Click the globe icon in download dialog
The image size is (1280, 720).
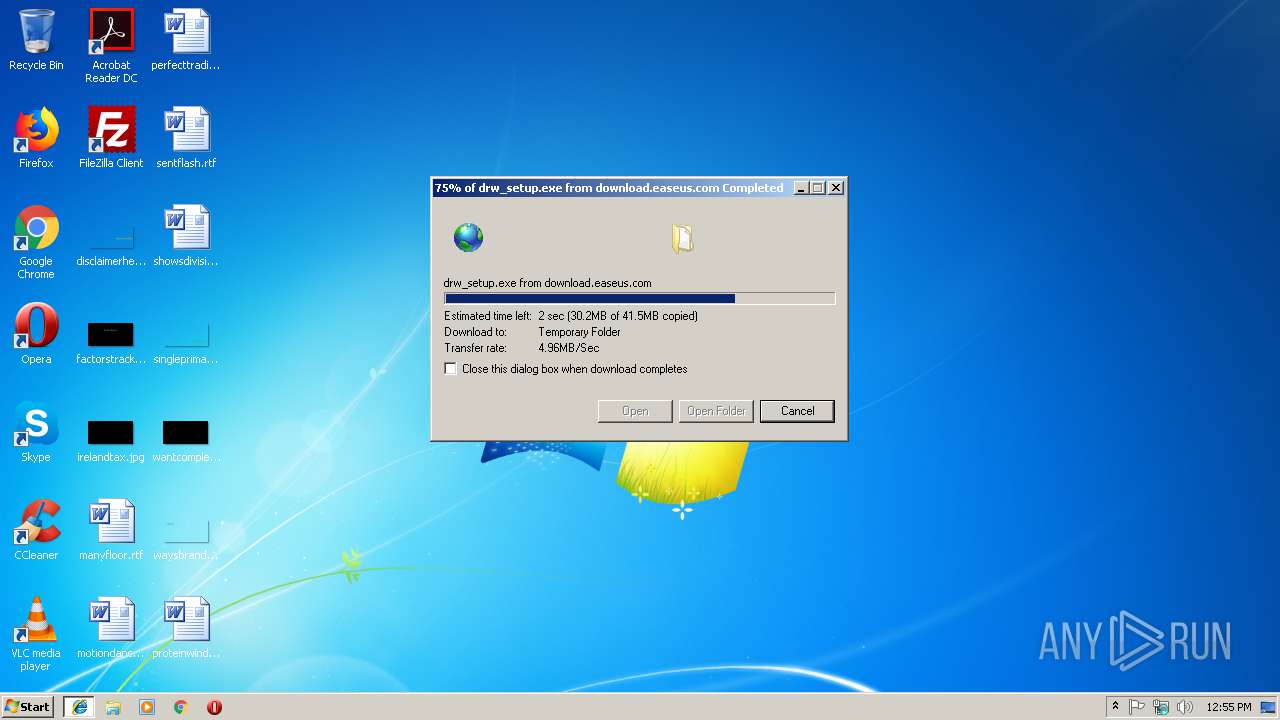pyautogui.click(x=468, y=238)
